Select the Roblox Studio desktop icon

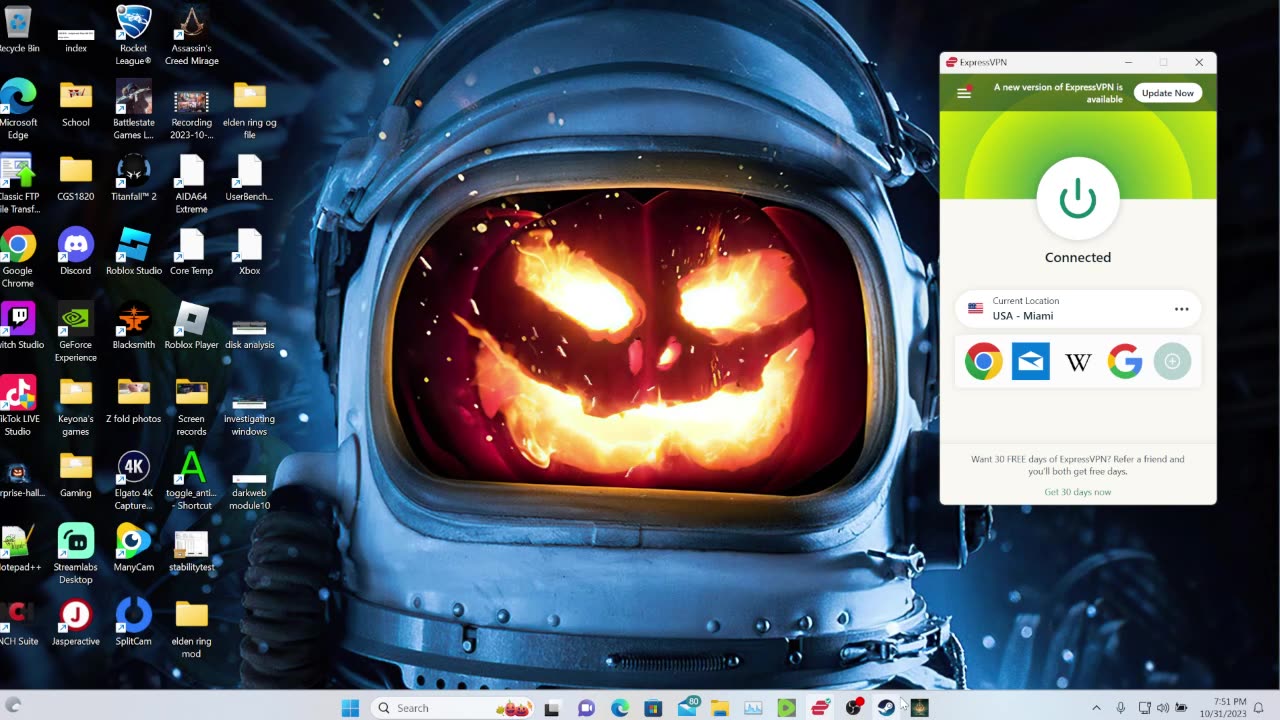tap(133, 251)
